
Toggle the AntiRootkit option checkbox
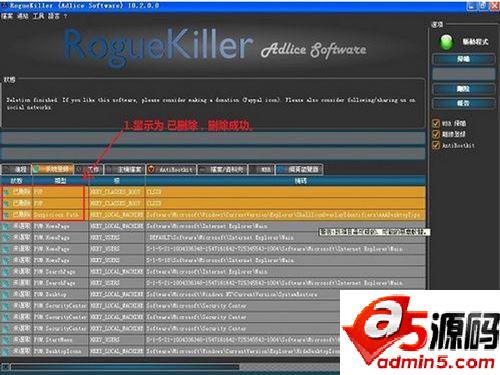[436, 145]
